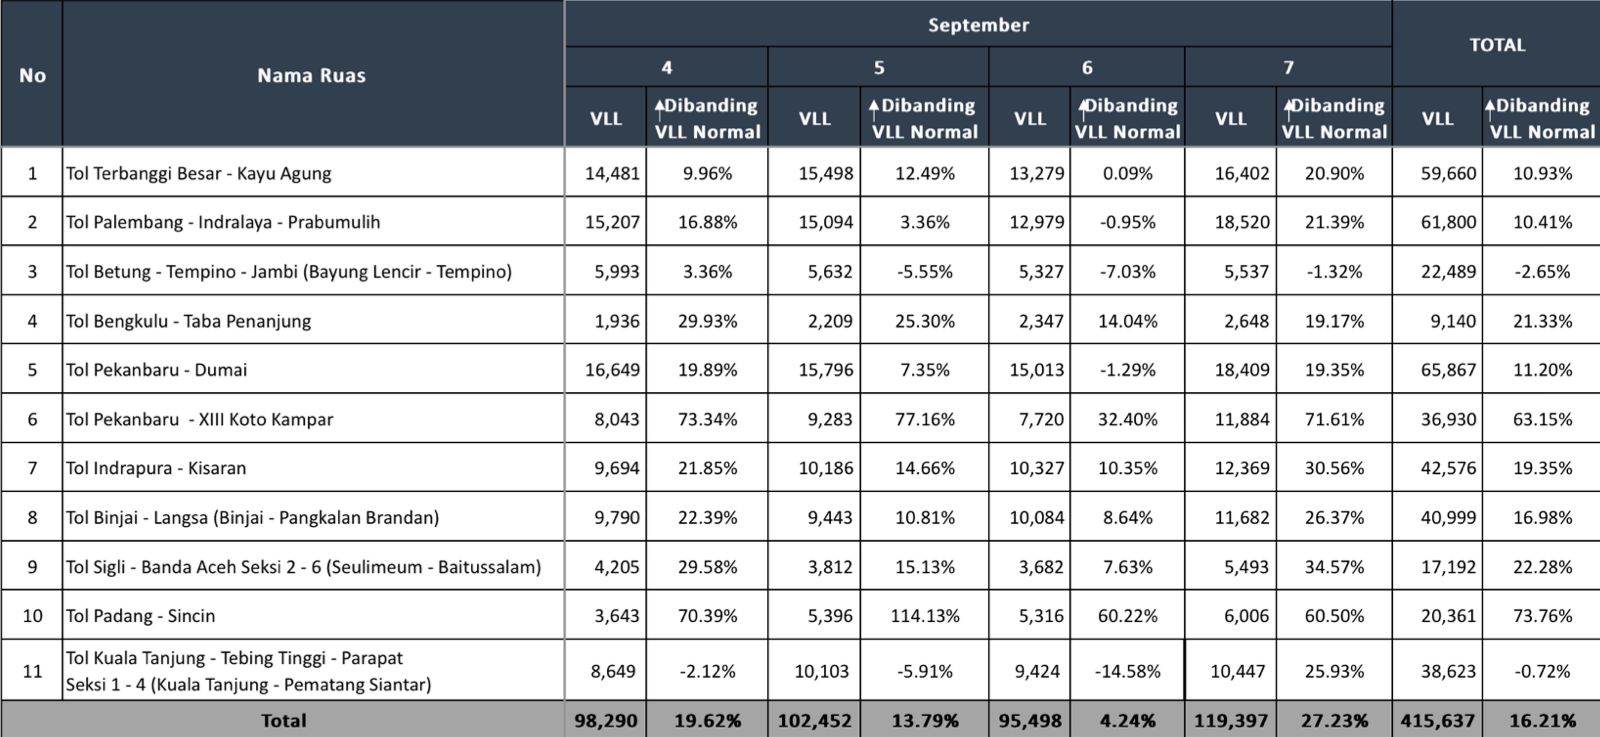
Task: Click the 114.13% cell in Padang - Sincin row
Action: pyautogui.click(x=924, y=616)
